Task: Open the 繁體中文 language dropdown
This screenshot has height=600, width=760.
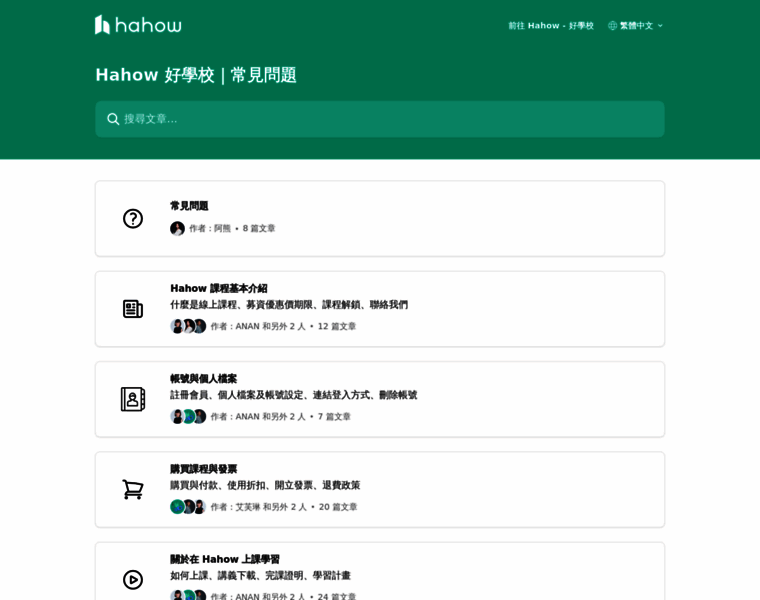Action: pyautogui.click(x=635, y=26)
